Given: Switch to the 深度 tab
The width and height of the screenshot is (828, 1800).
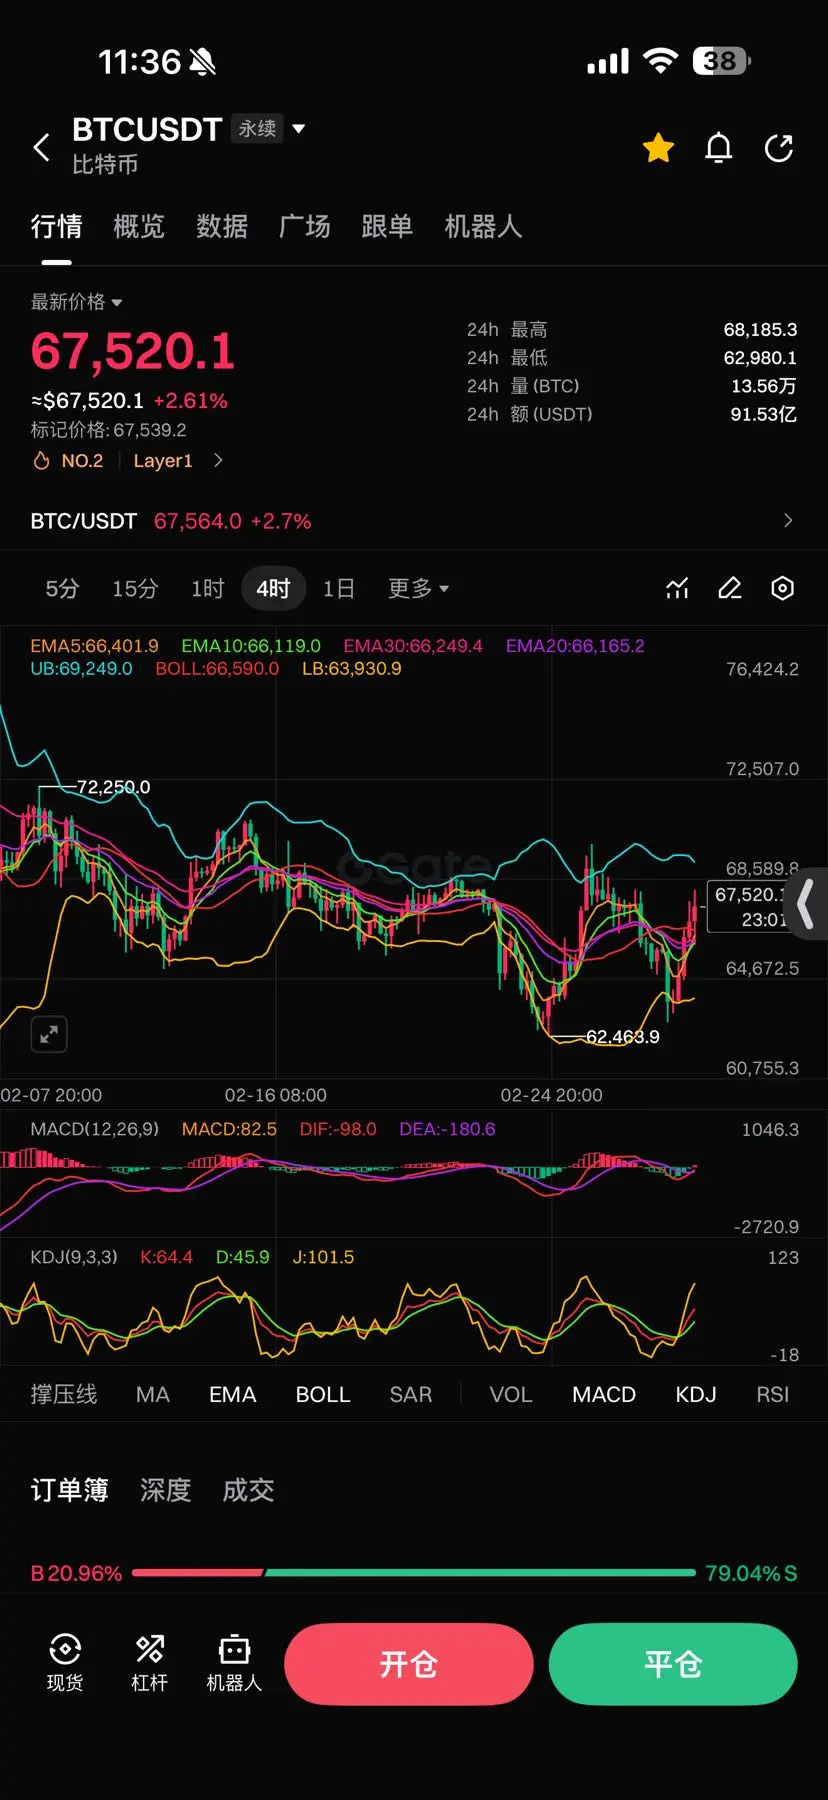Looking at the screenshot, I should pyautogui.click(x=166, y=1491).
